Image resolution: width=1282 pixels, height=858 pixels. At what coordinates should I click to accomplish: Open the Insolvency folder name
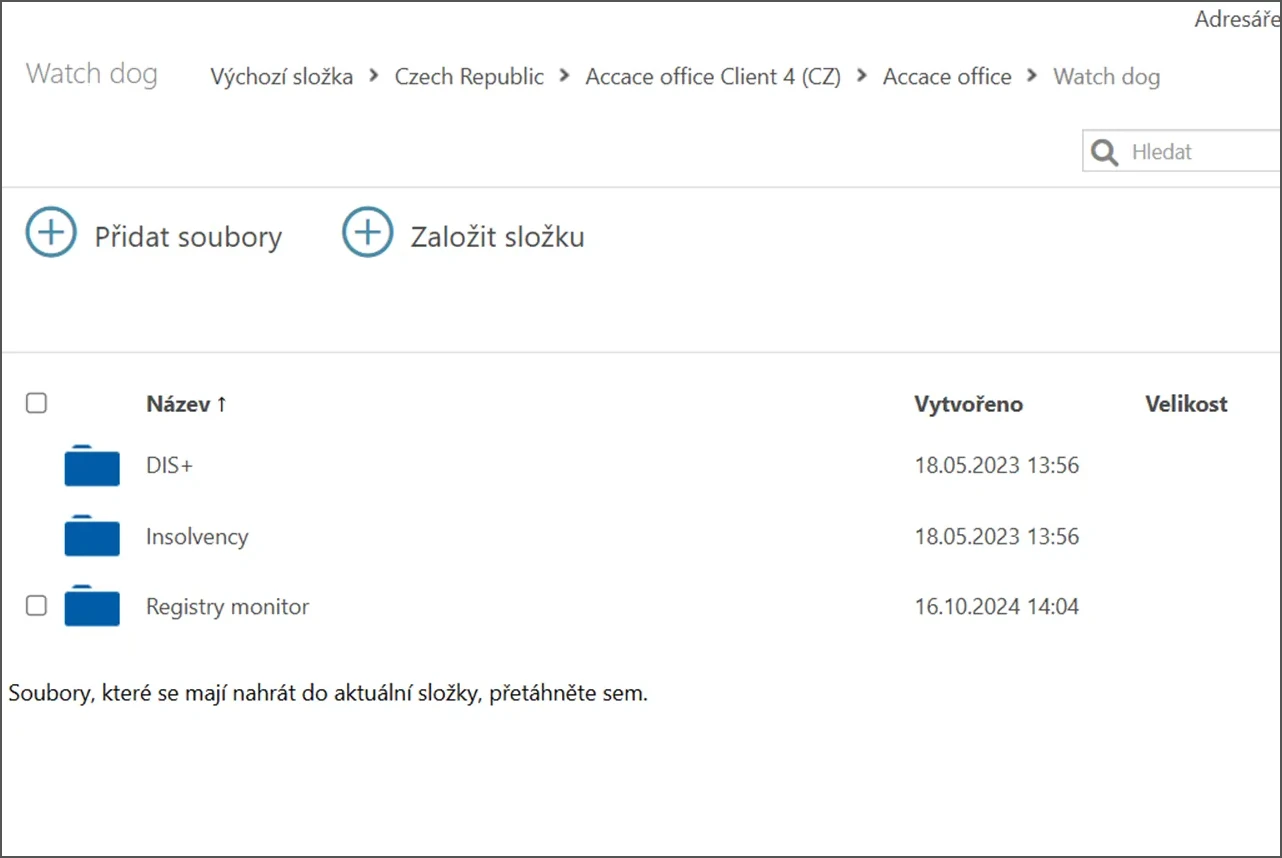197,536
